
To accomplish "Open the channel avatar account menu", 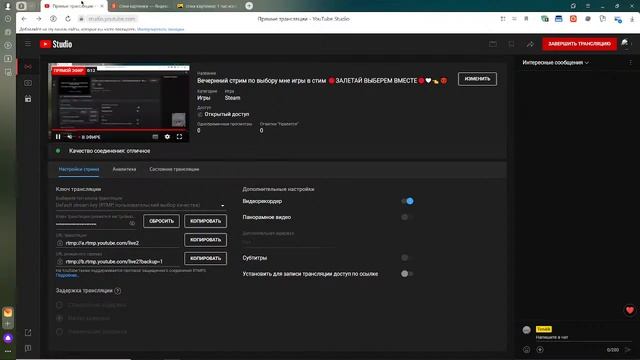I will pos(625,44).
